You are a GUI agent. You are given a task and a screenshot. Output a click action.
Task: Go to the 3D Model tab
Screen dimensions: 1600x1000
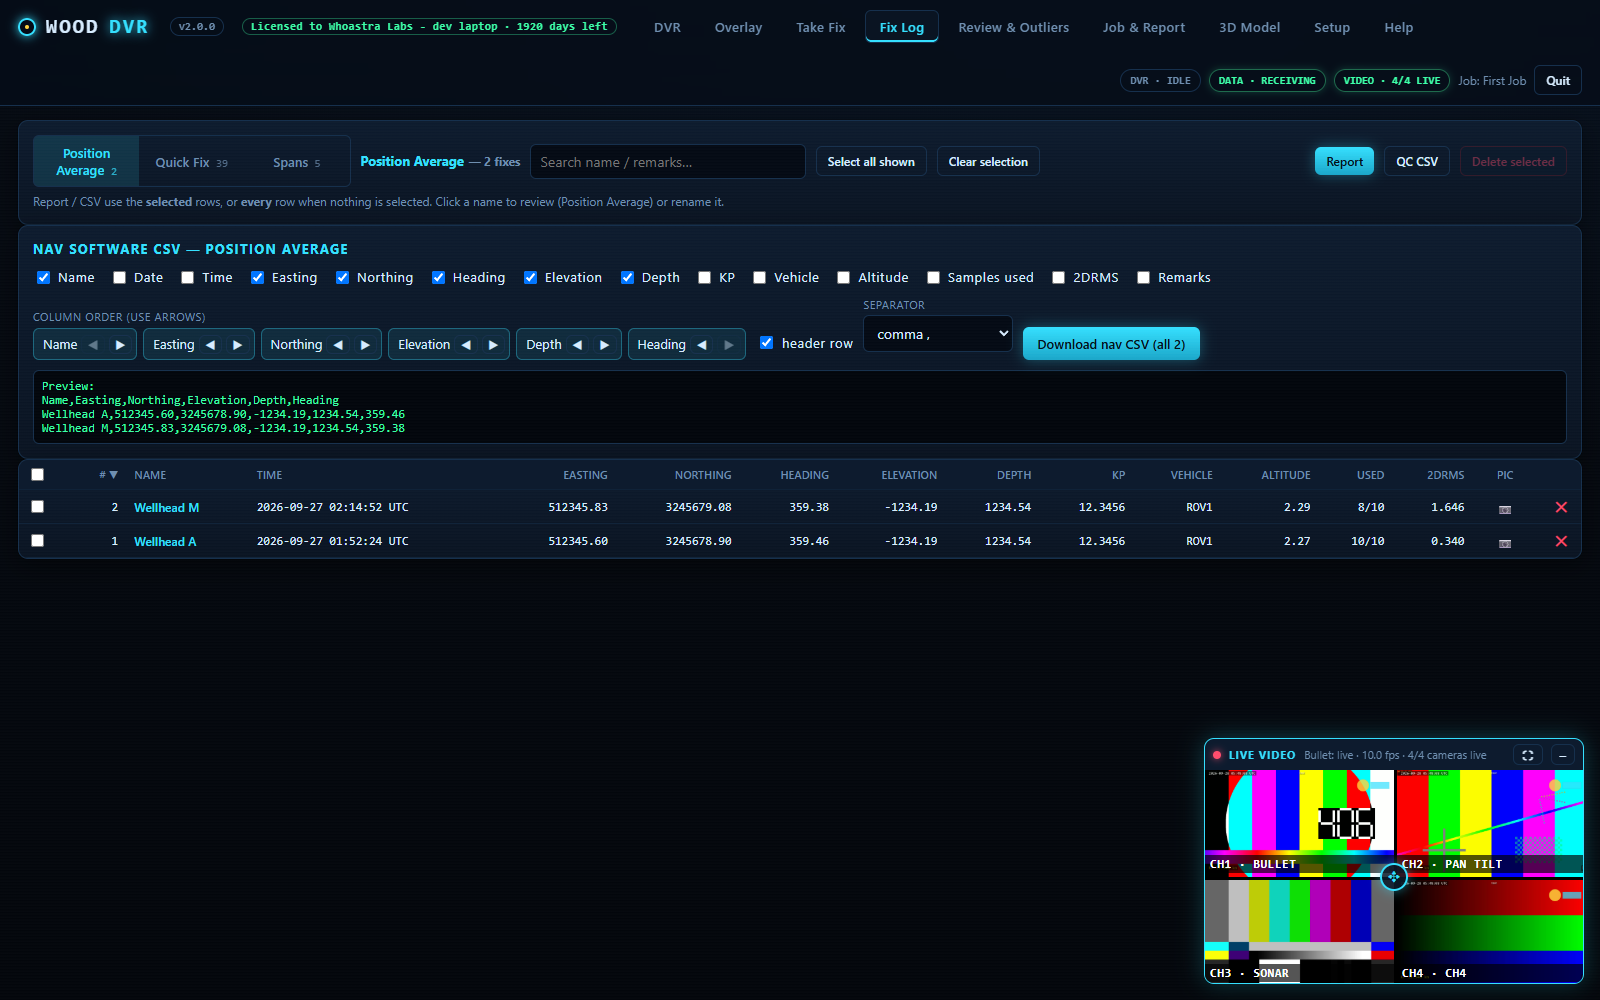pyautogui.click(x=1249, y=27)
